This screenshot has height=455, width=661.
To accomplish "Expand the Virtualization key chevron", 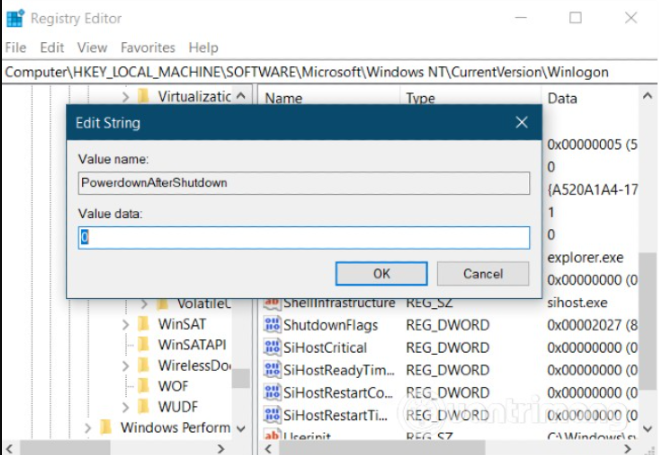I will 125,97.
